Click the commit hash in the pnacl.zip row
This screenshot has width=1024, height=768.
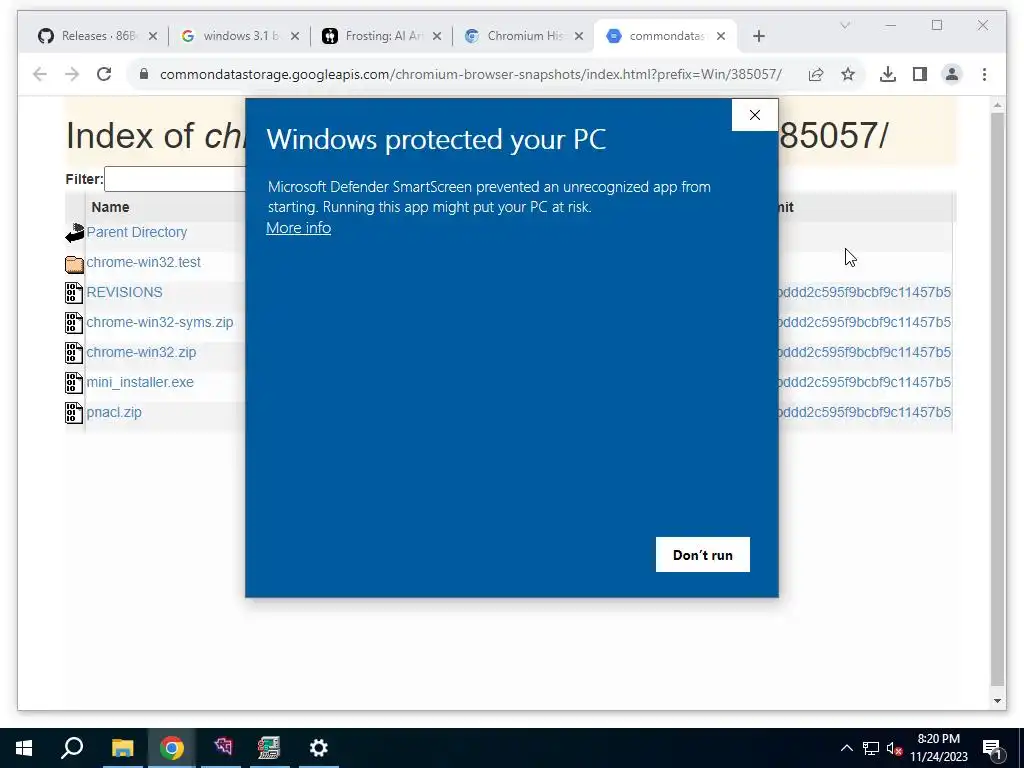(865, 413)
